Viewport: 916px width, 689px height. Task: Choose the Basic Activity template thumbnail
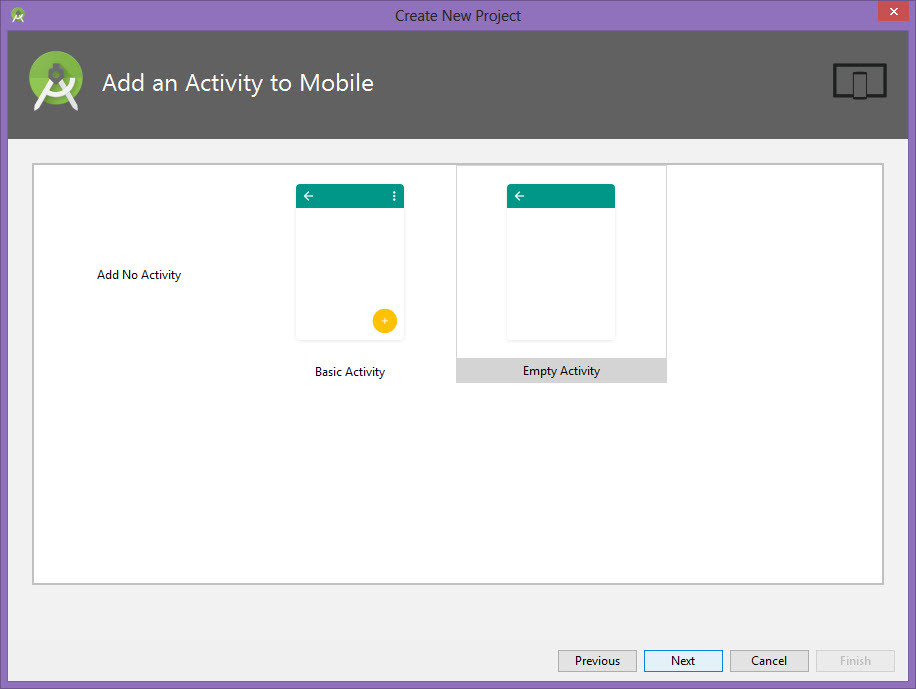pos(350,262)
